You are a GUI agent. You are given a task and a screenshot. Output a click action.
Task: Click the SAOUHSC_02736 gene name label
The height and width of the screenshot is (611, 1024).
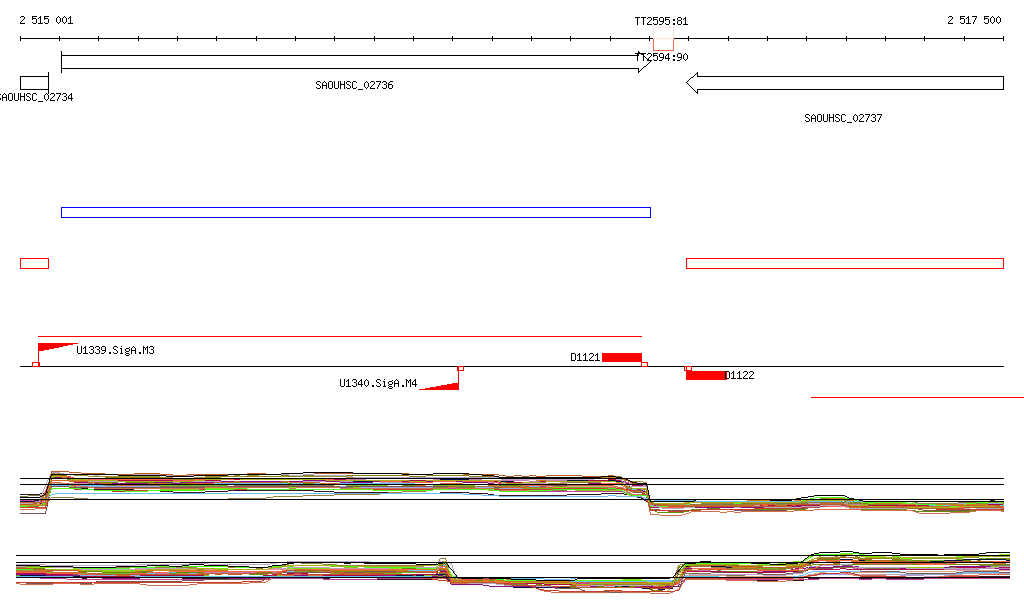(x=354, y=86)
